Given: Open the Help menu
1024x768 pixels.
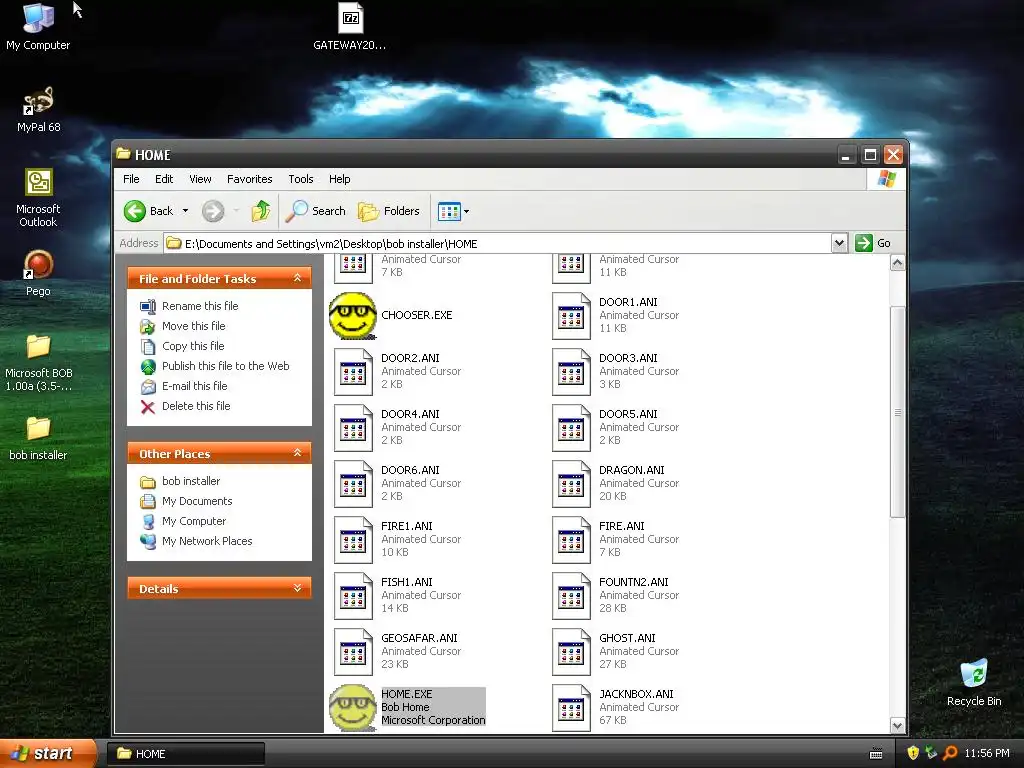Looking at the screenshot, I should tap(340, 179).
